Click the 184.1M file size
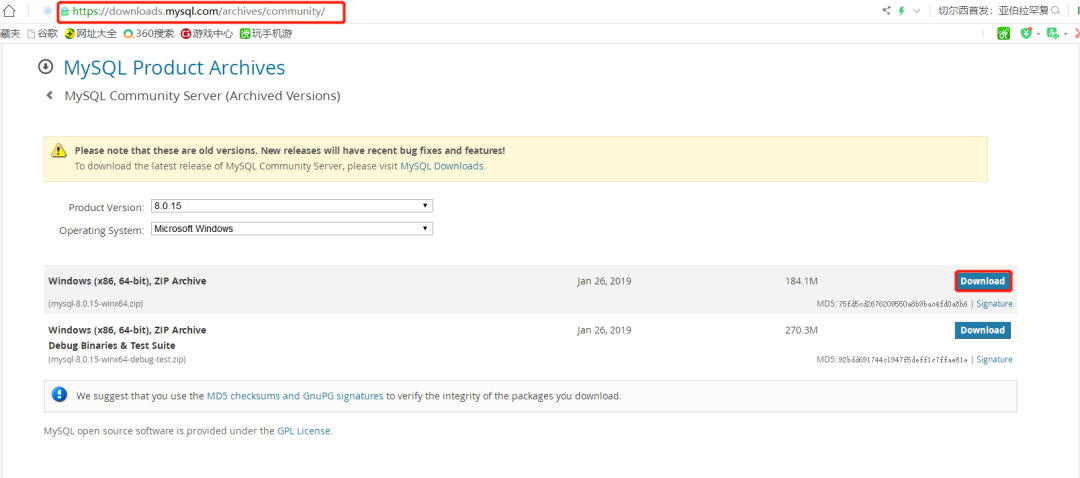1080x478 pixels. [x=801, y=281]
